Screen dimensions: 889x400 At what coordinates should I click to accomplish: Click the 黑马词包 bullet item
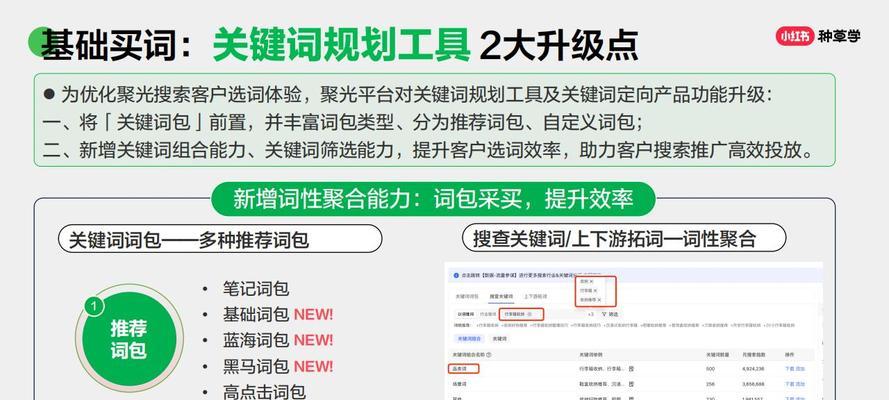click(256, 367)
